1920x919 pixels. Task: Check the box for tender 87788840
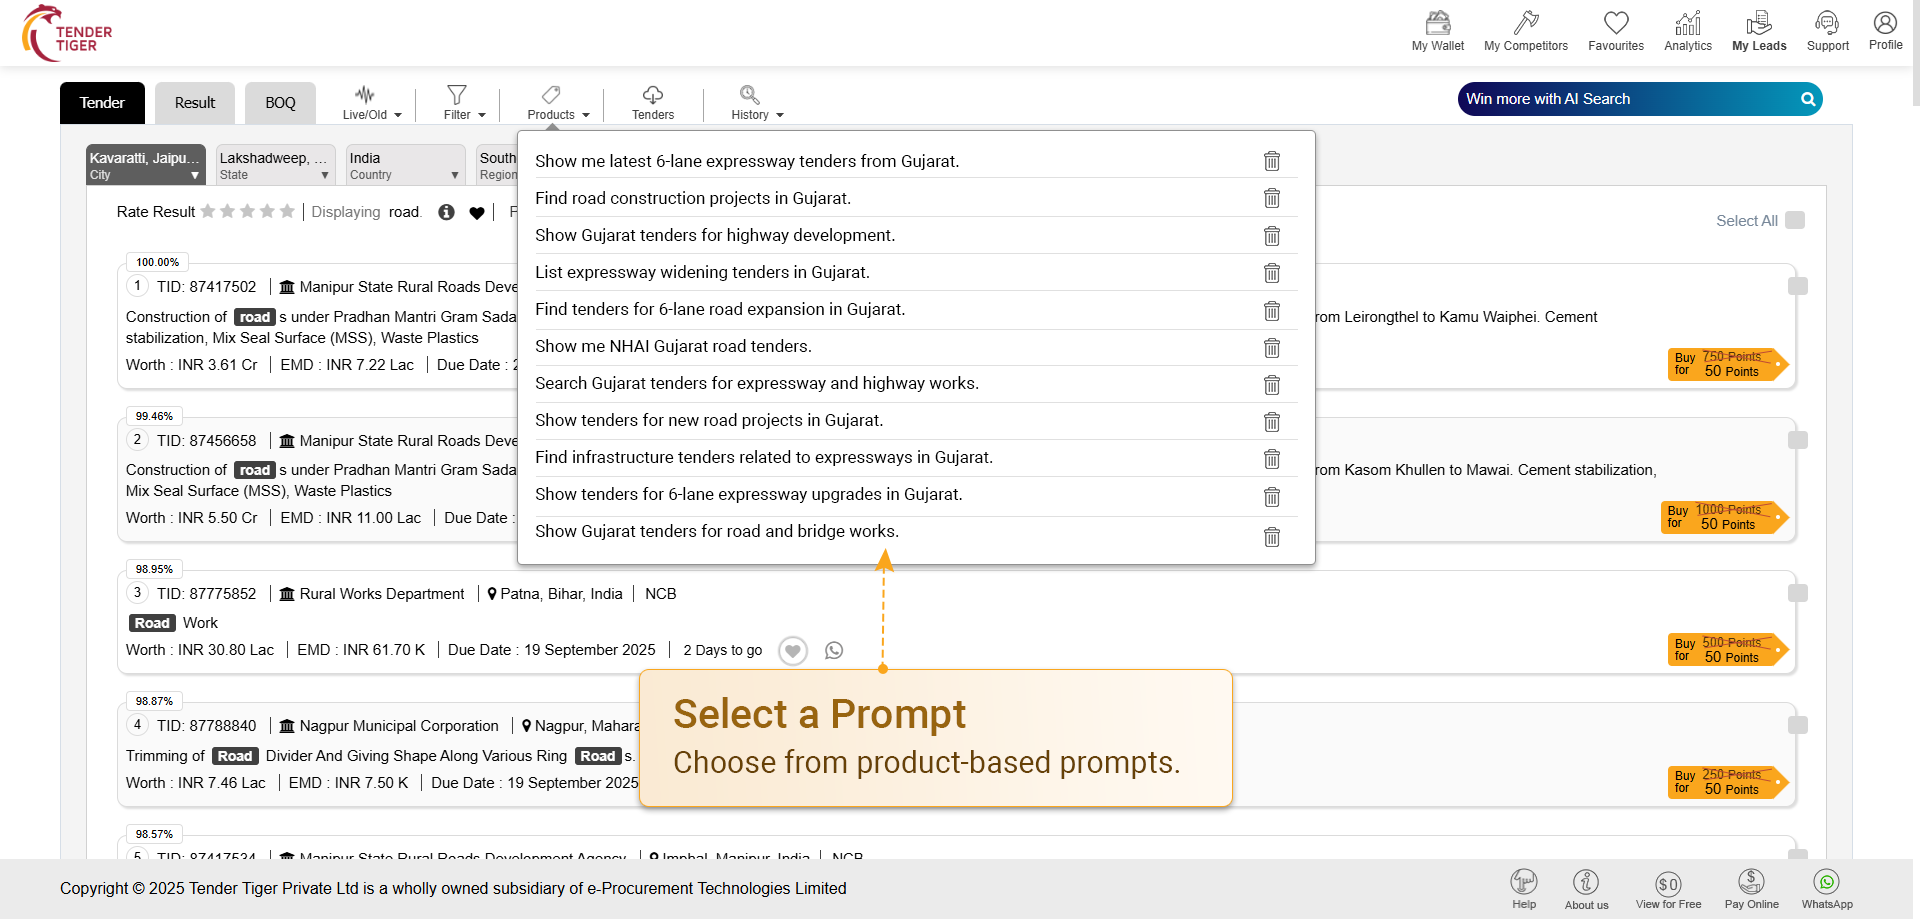pyautogui.click(x=1797, y=725)
